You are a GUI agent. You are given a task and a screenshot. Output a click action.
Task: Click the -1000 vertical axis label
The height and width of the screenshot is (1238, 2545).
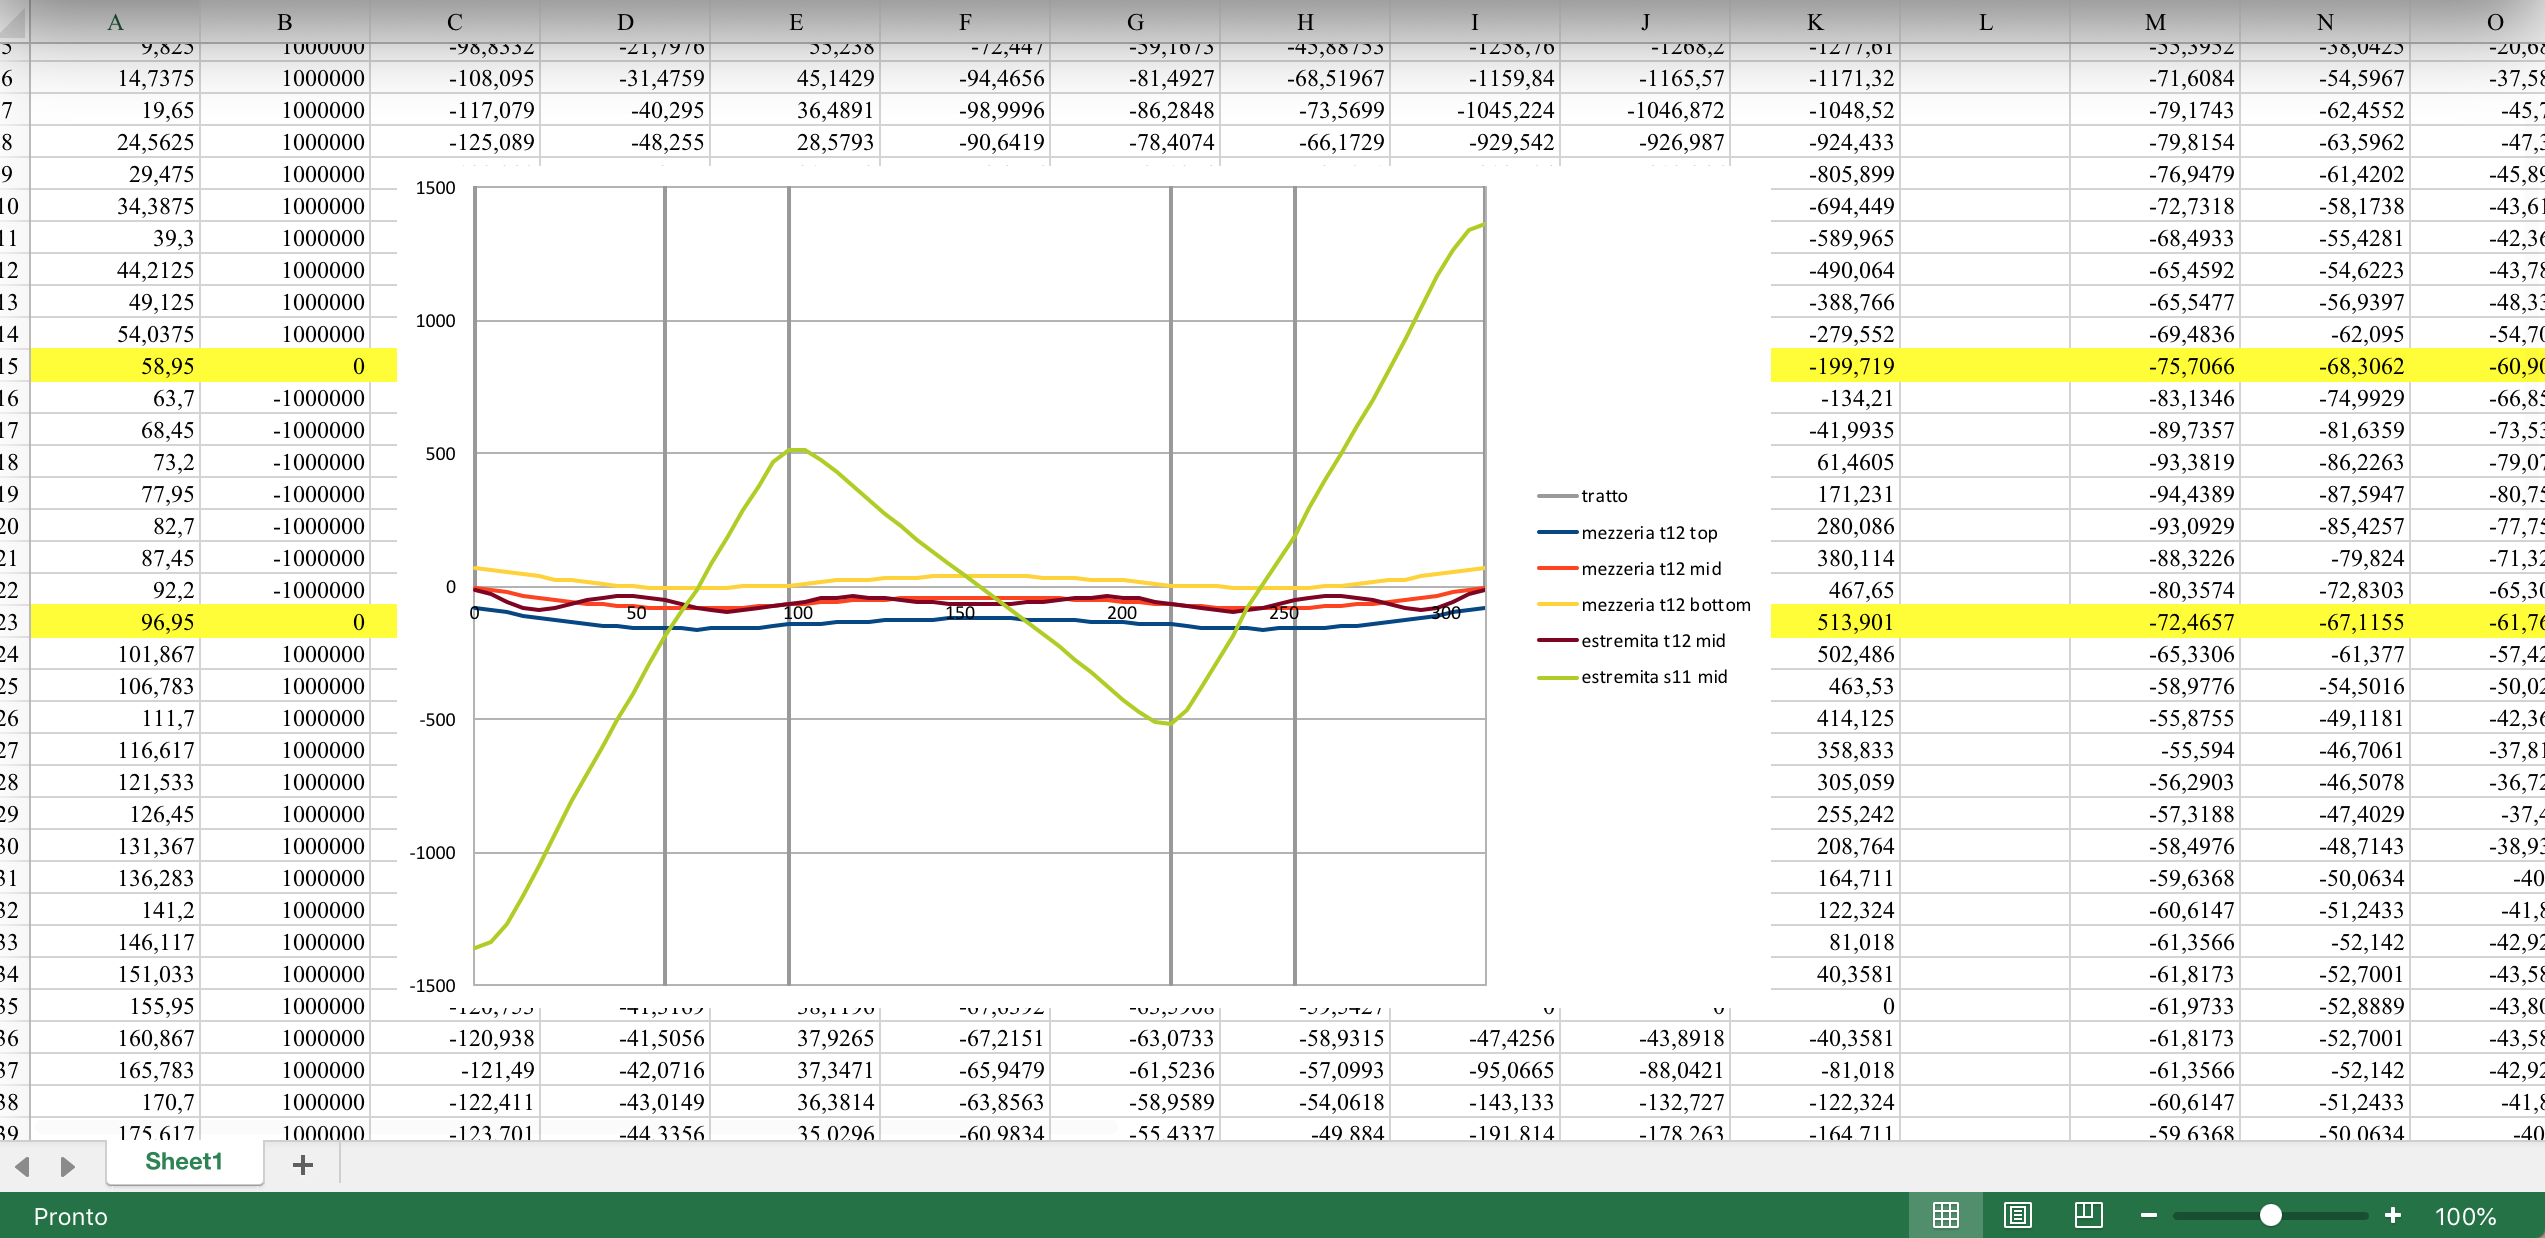point(432,852)
